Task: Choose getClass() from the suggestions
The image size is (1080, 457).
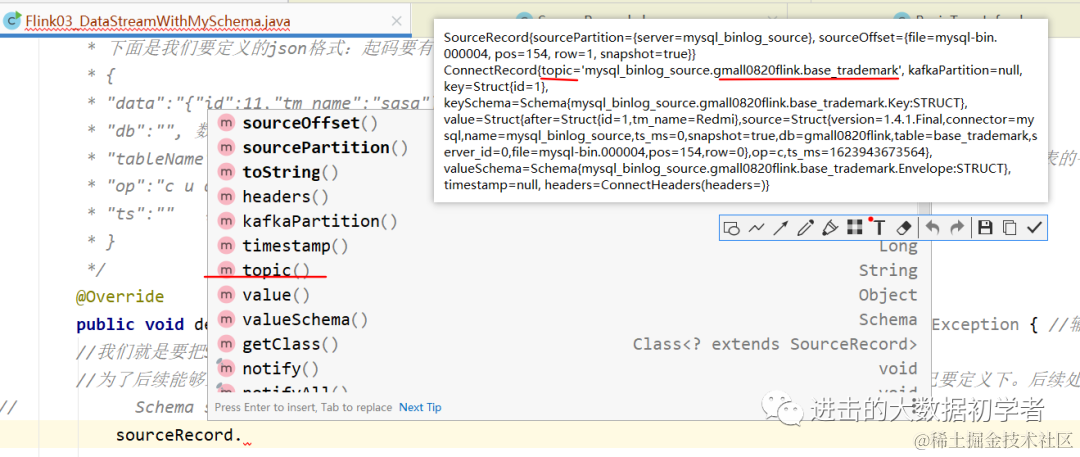Action: tap(569, 344)
